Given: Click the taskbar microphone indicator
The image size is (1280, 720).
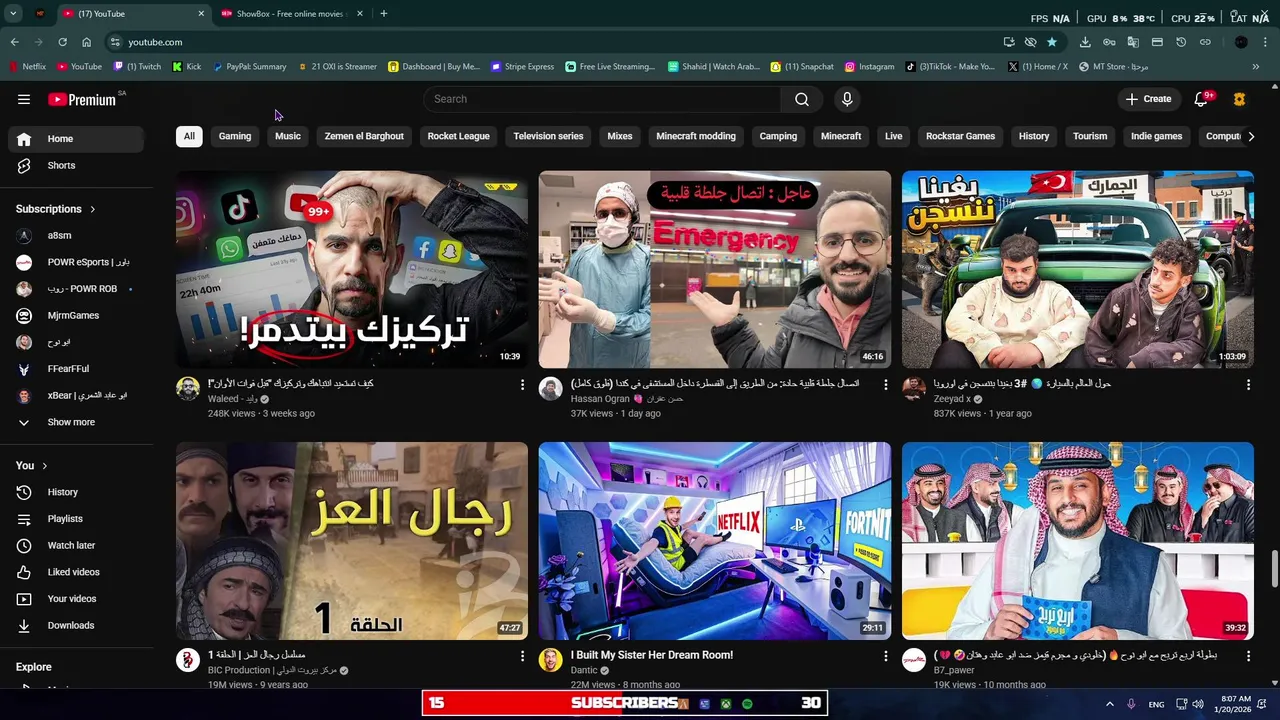Looking at the screenshot, I should point(1131,704).
